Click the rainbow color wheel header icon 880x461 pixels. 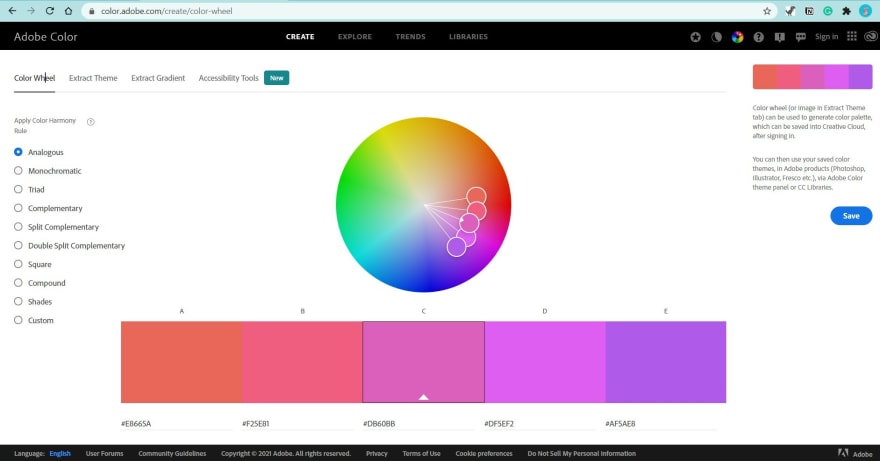click(737, 37)
